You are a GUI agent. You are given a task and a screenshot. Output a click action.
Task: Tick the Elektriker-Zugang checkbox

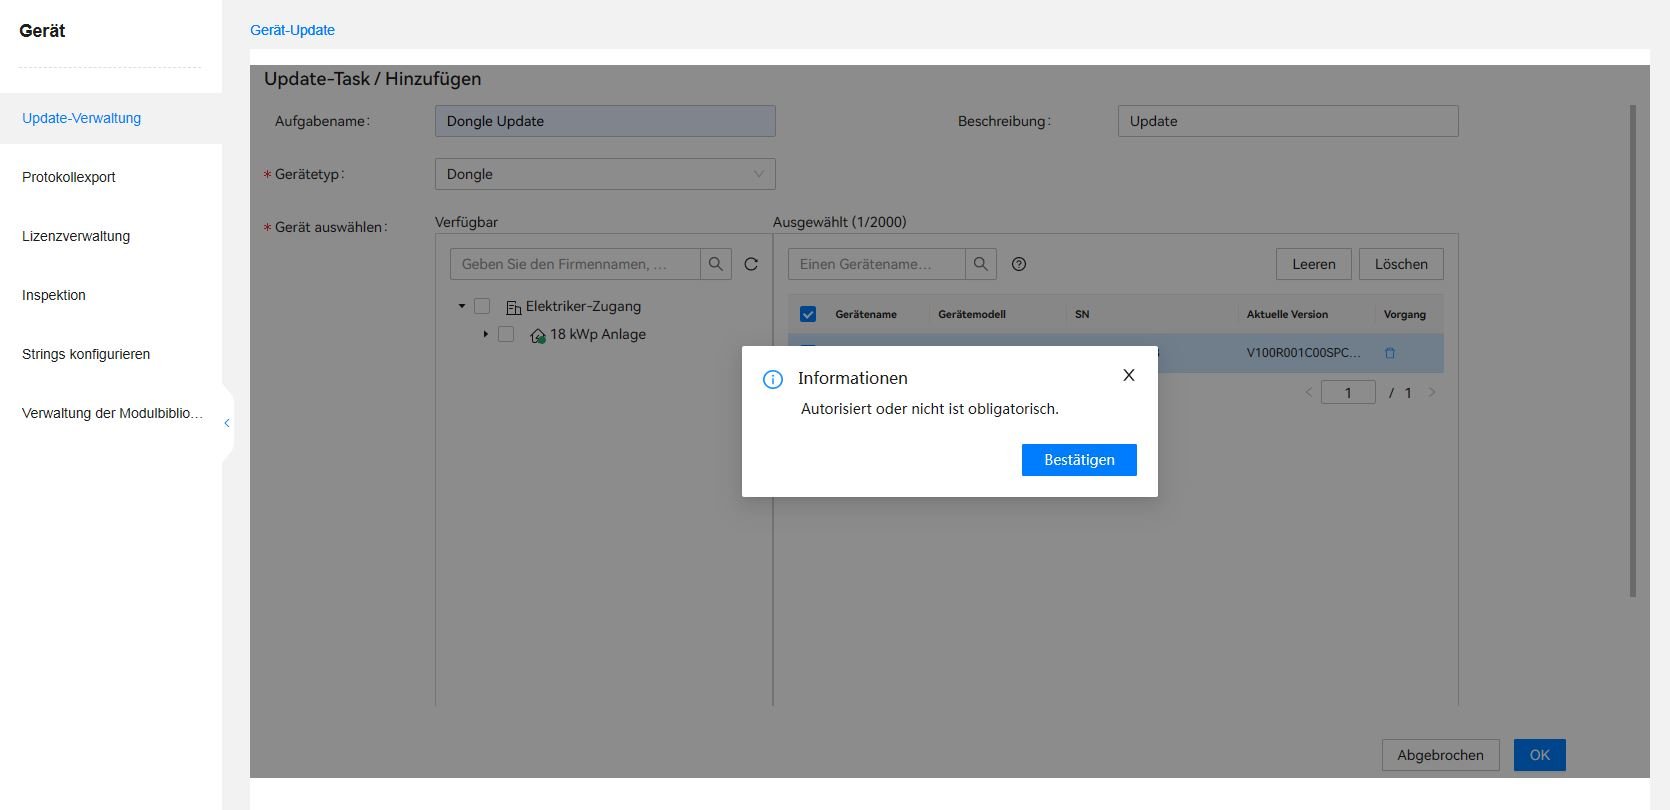coord(482,306)
